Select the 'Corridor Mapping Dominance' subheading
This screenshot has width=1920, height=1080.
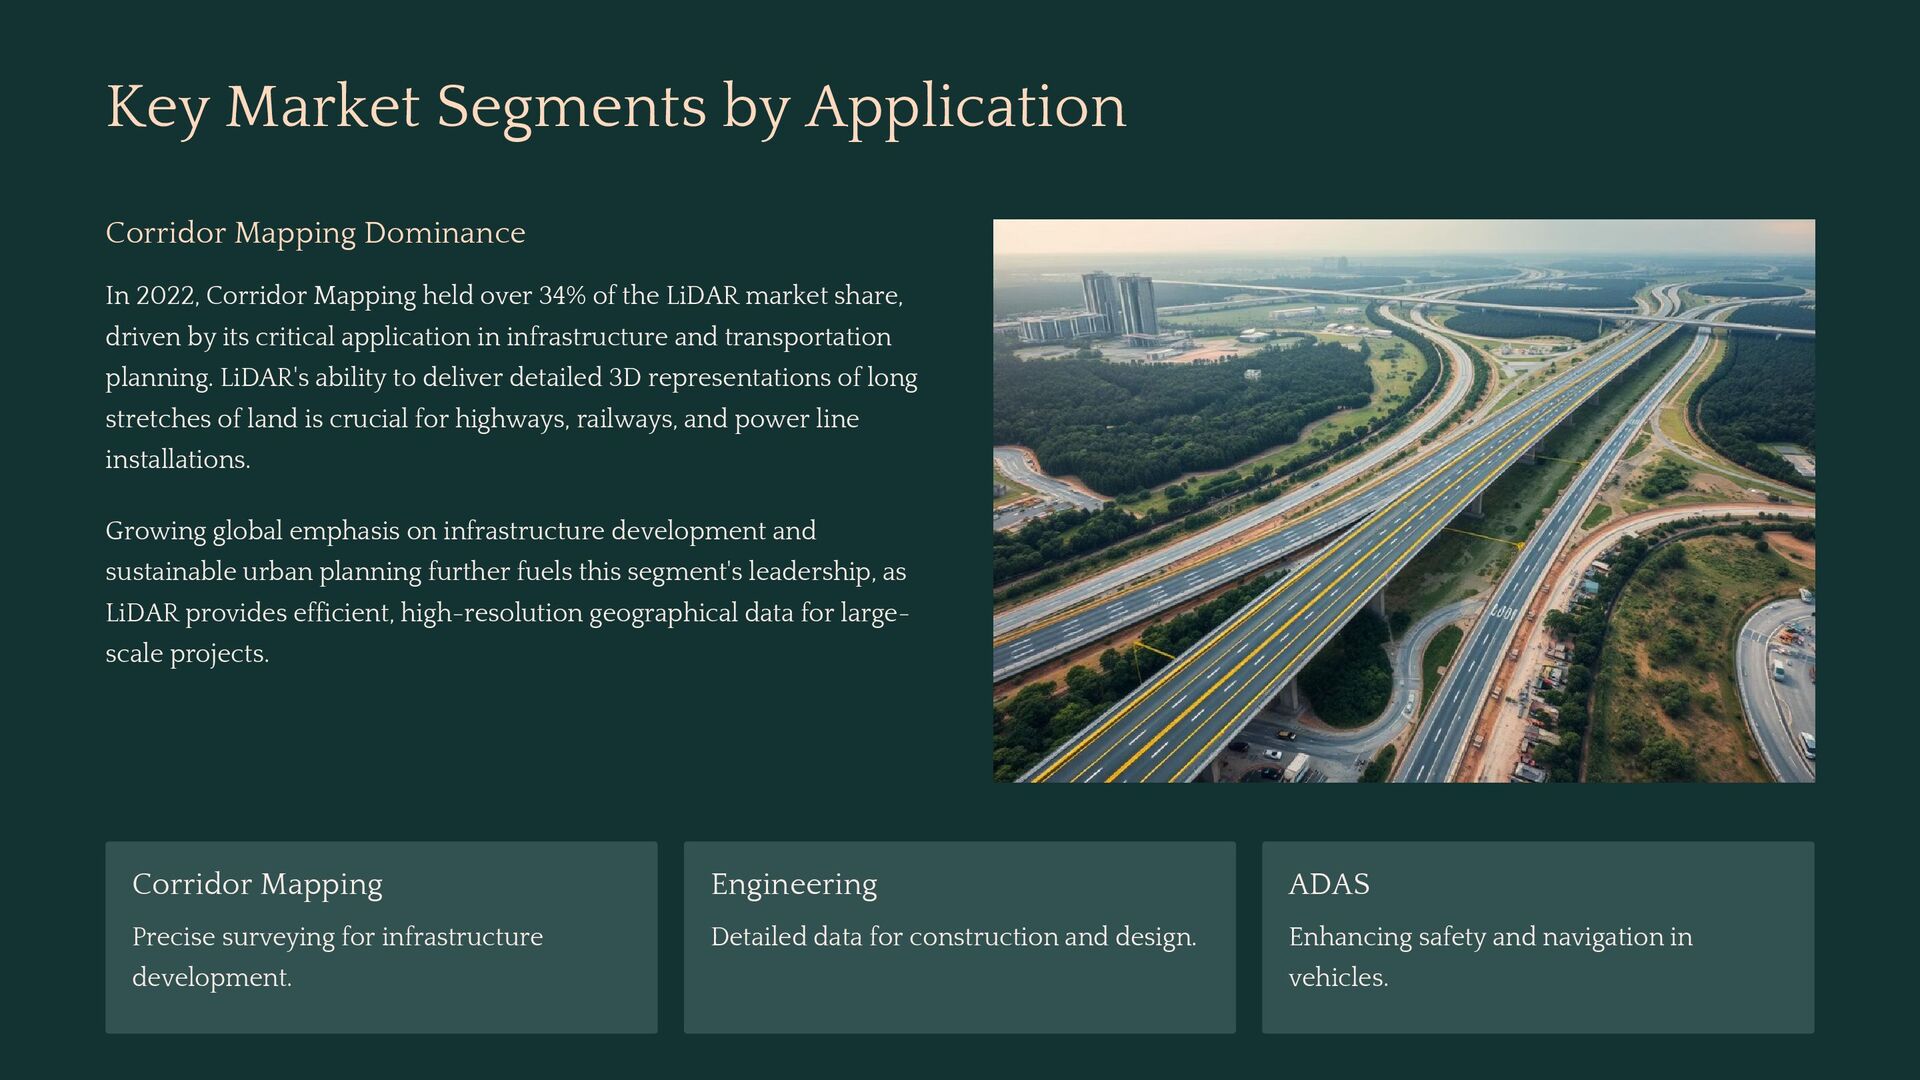[x=315, y=233]
